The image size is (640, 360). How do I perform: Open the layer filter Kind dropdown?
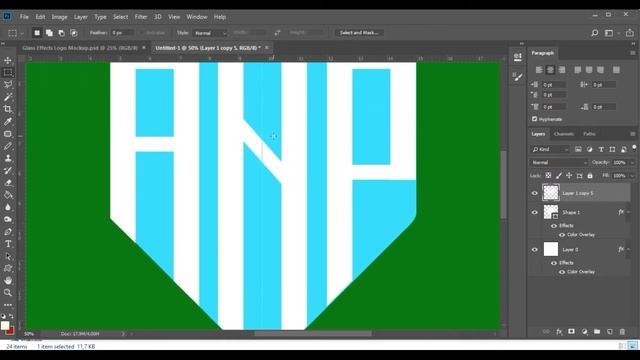549,149
